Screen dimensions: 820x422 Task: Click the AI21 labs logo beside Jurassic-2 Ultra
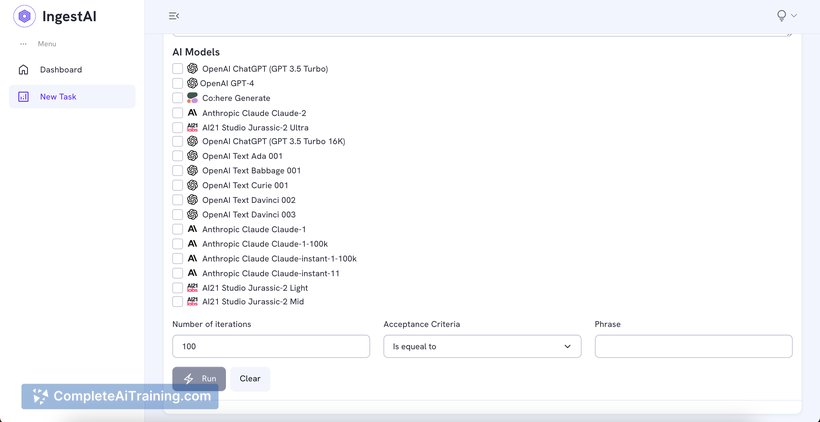pyautogui.click(x=192, y=128)
